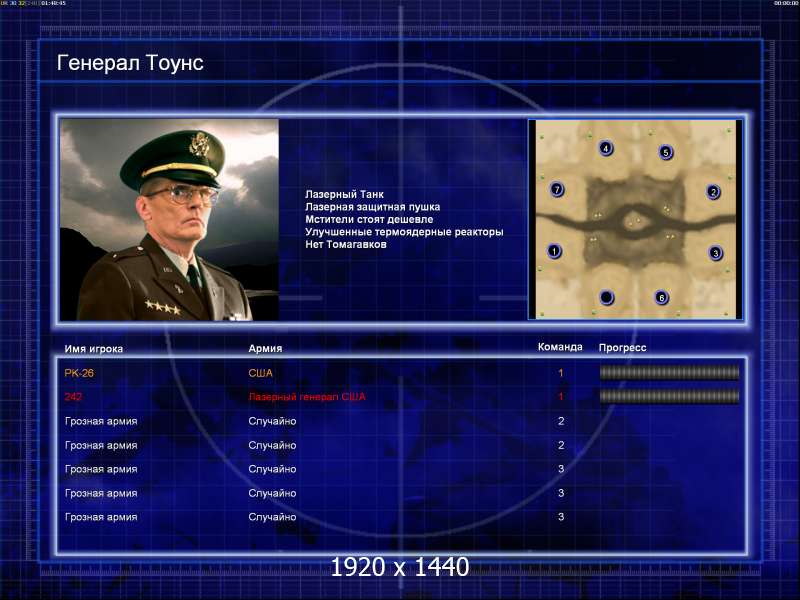Image resolution: width=800 pixels, height=600 pixels.
Task: Click the unnumbered black start position marker
Action: pyautogui.click(x=607, y=297)
